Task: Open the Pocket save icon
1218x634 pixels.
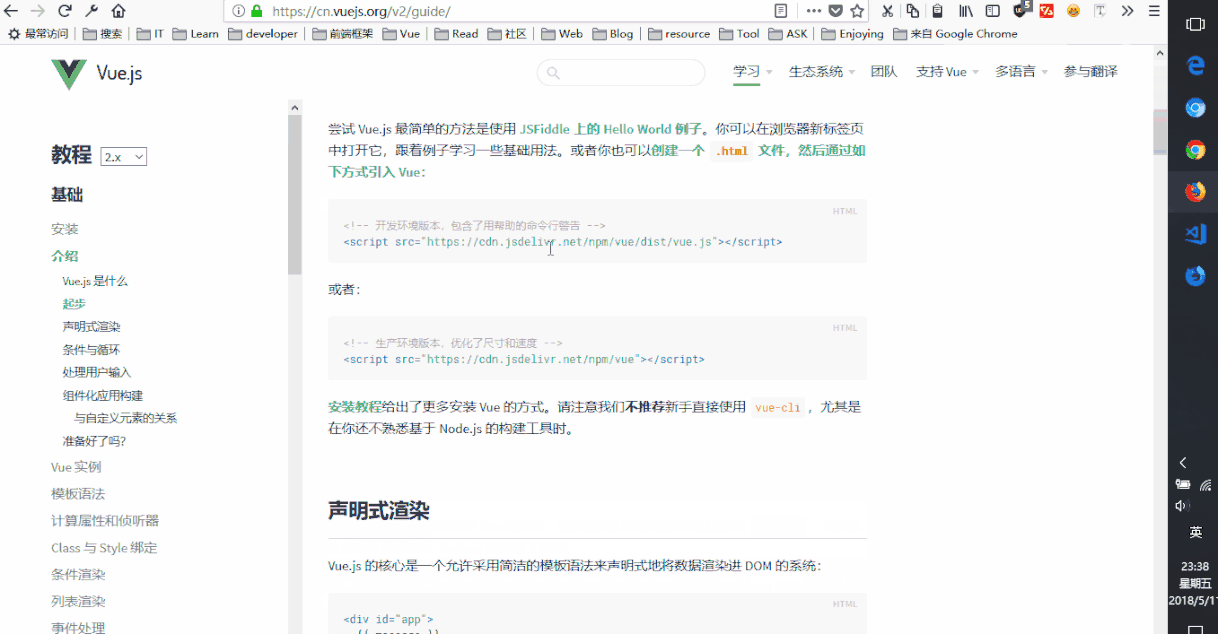Action: pos(836,12)
